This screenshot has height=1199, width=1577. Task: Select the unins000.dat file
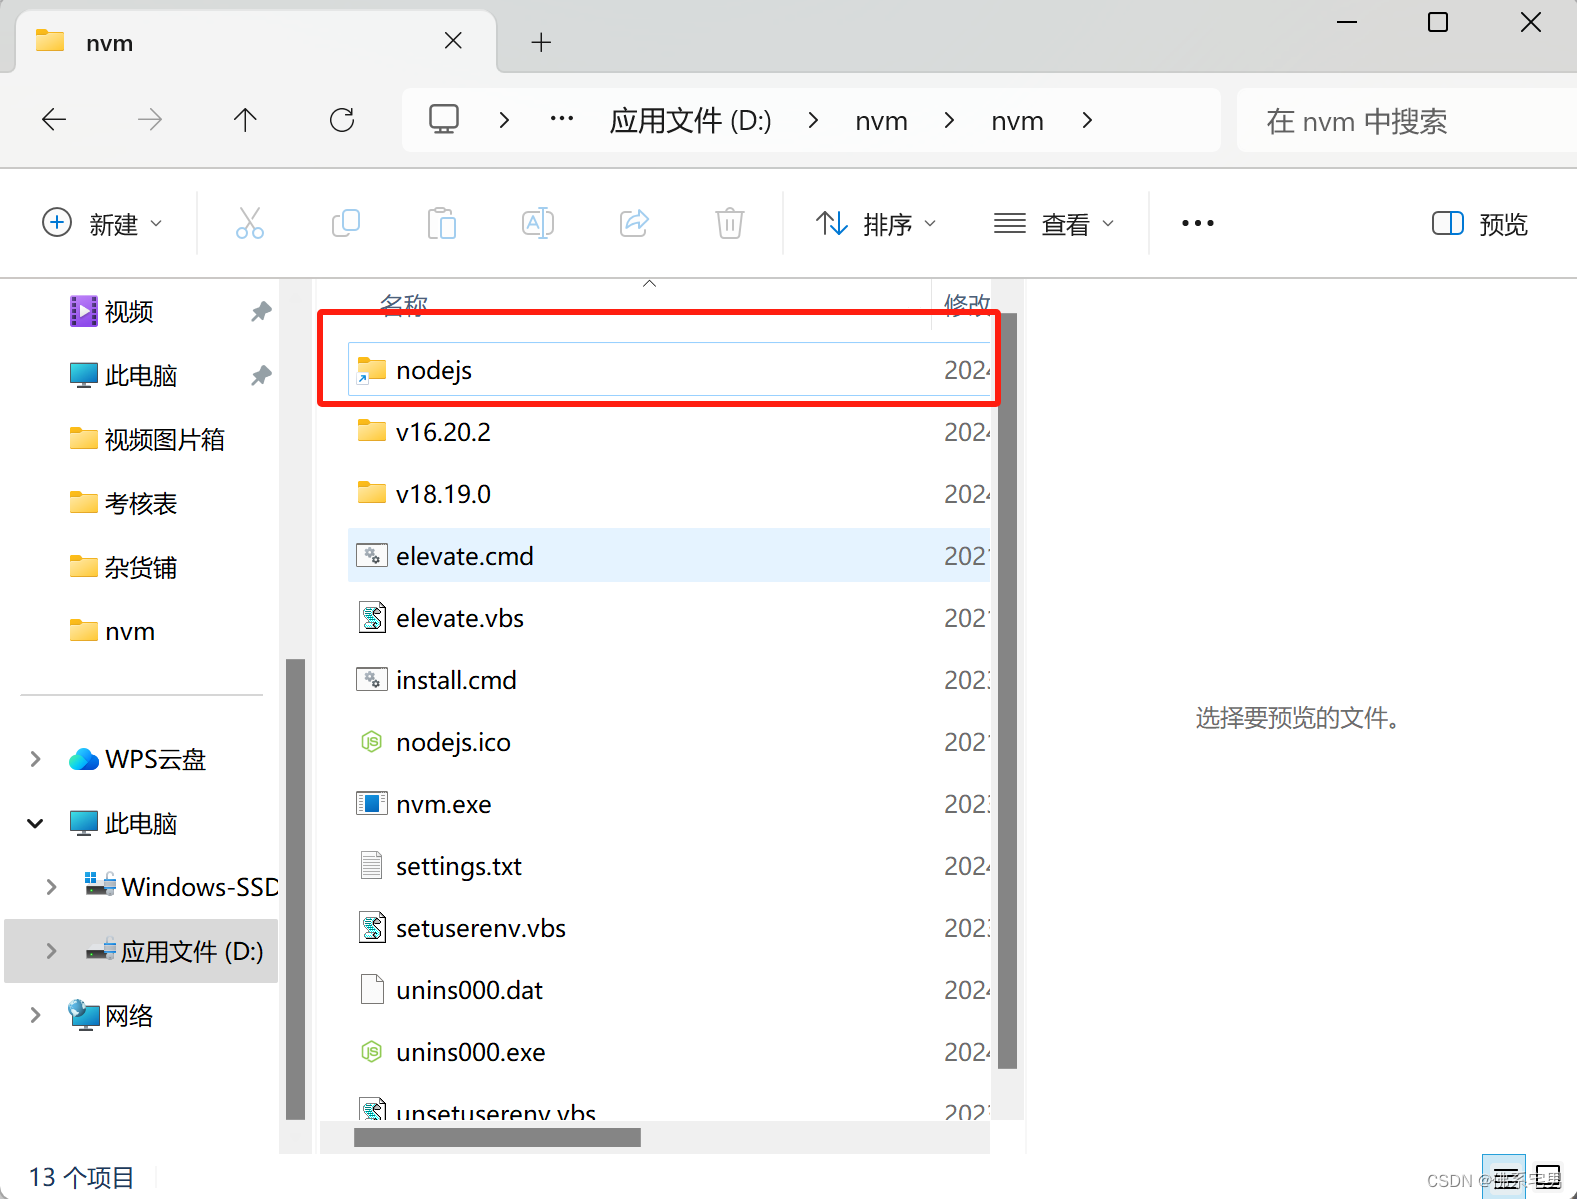pos(668,990)
